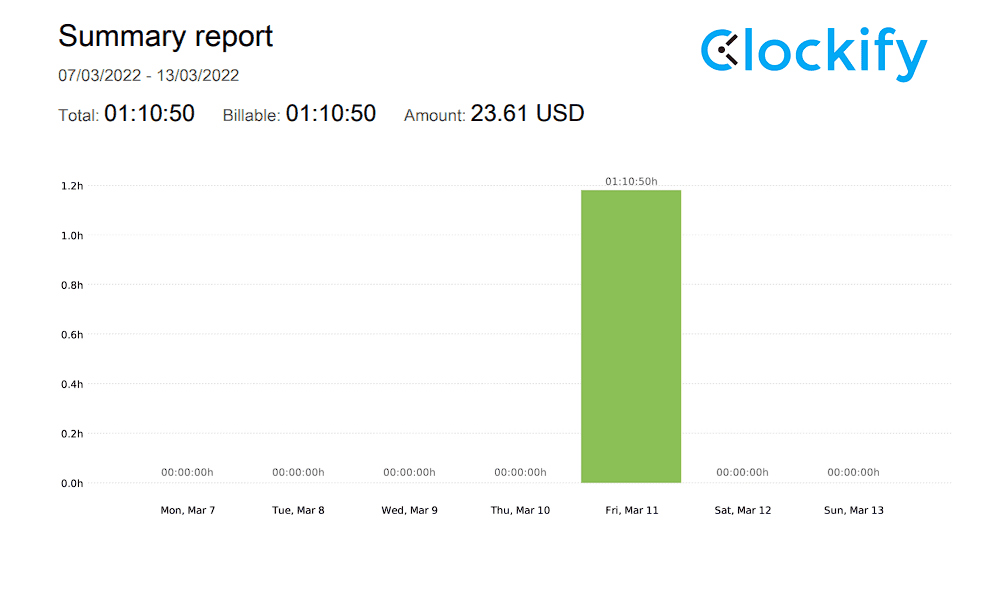Click the Sun, Mar 13 axis label
The width and height of the screenshot is (989, 594).
[x=854, y=510]
